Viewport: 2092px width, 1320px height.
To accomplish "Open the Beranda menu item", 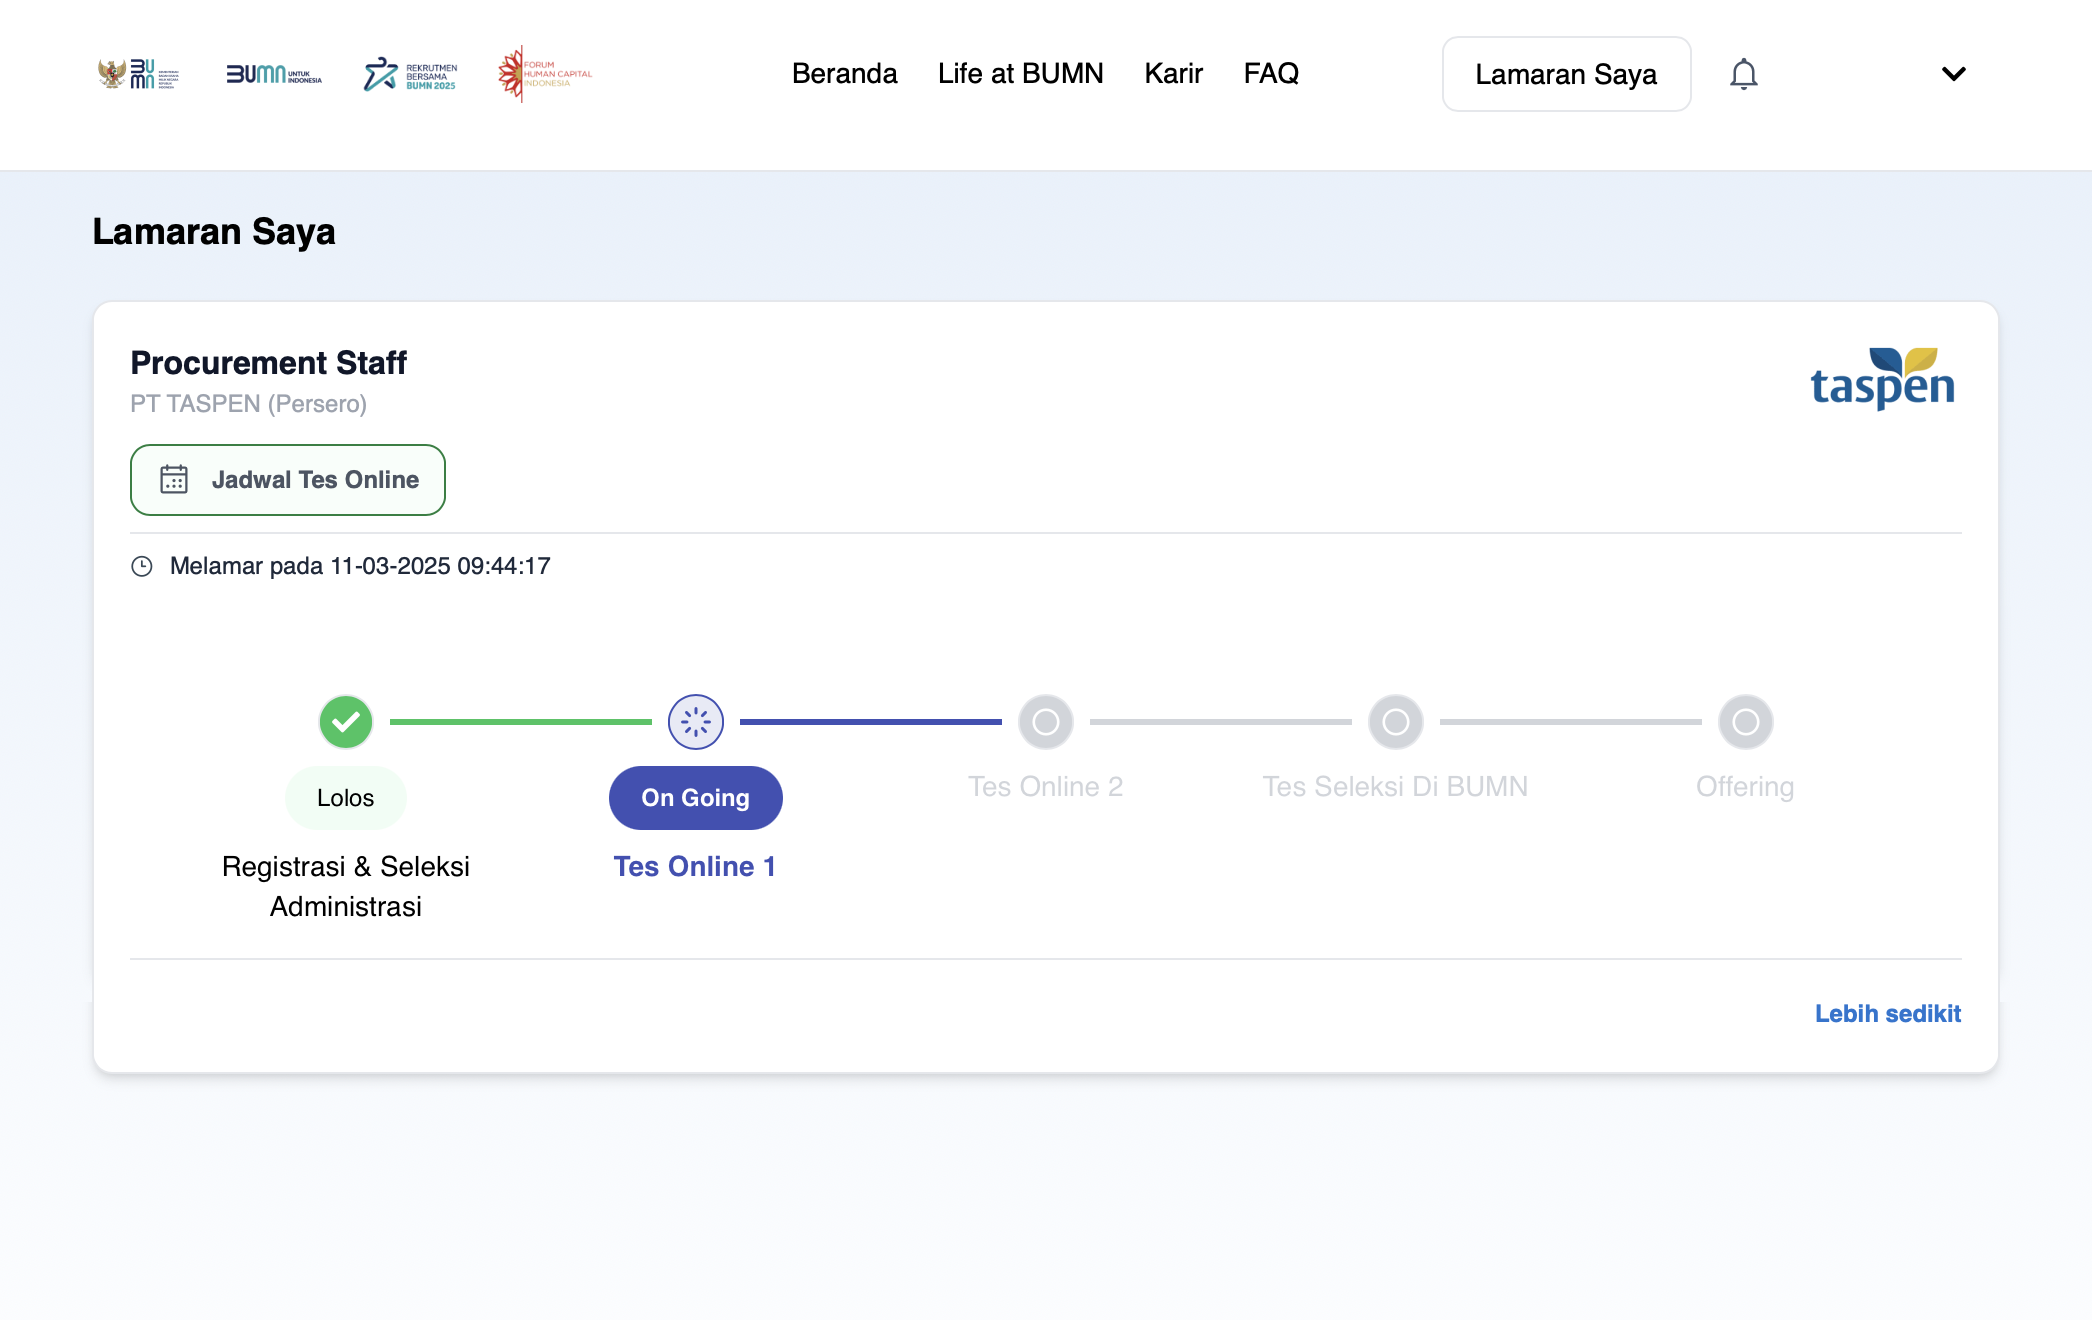I will pos(844,74).
